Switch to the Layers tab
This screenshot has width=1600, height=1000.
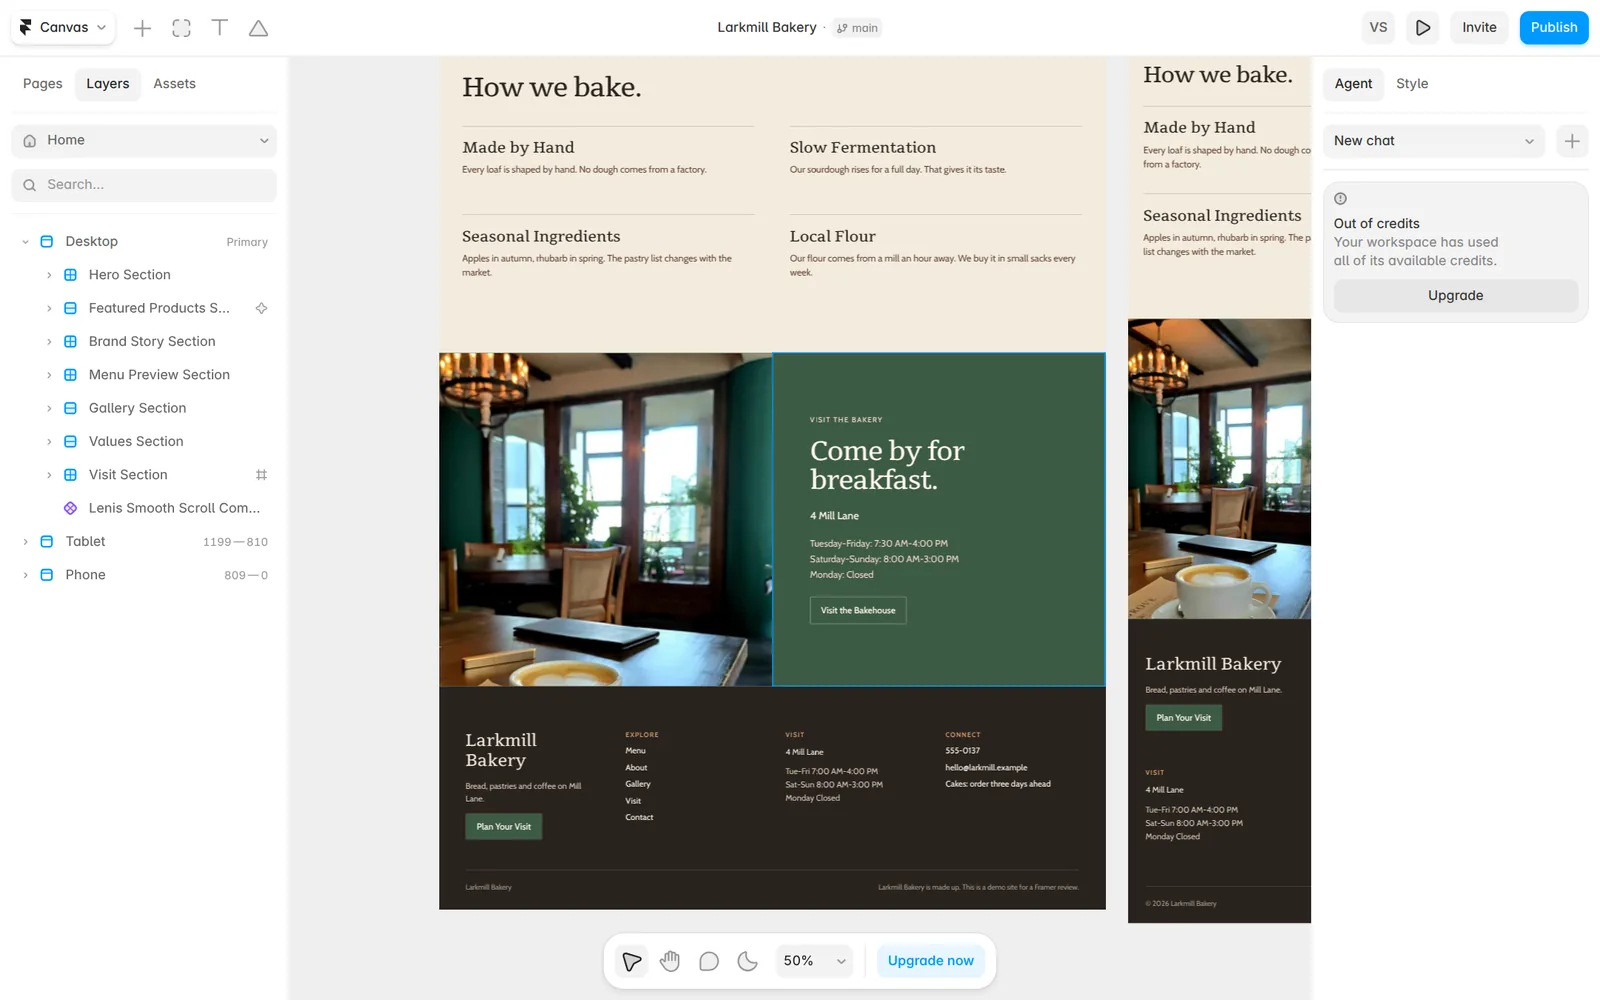(108, 84)
